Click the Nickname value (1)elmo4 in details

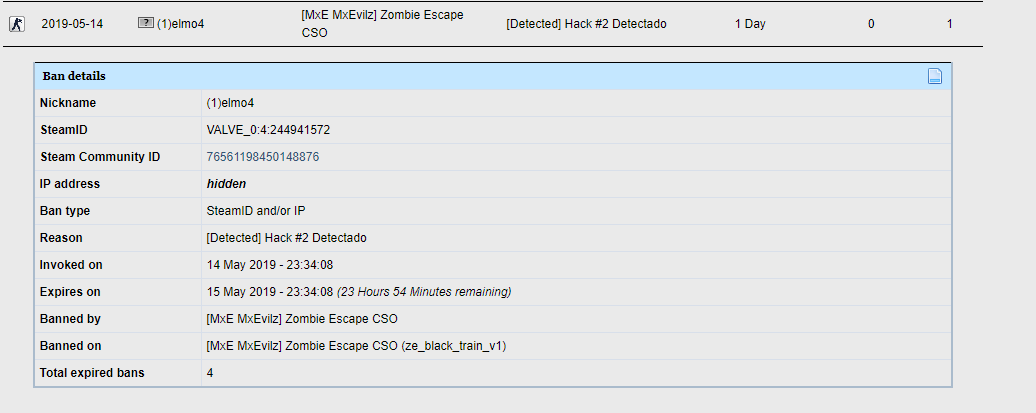coord(231,103)
